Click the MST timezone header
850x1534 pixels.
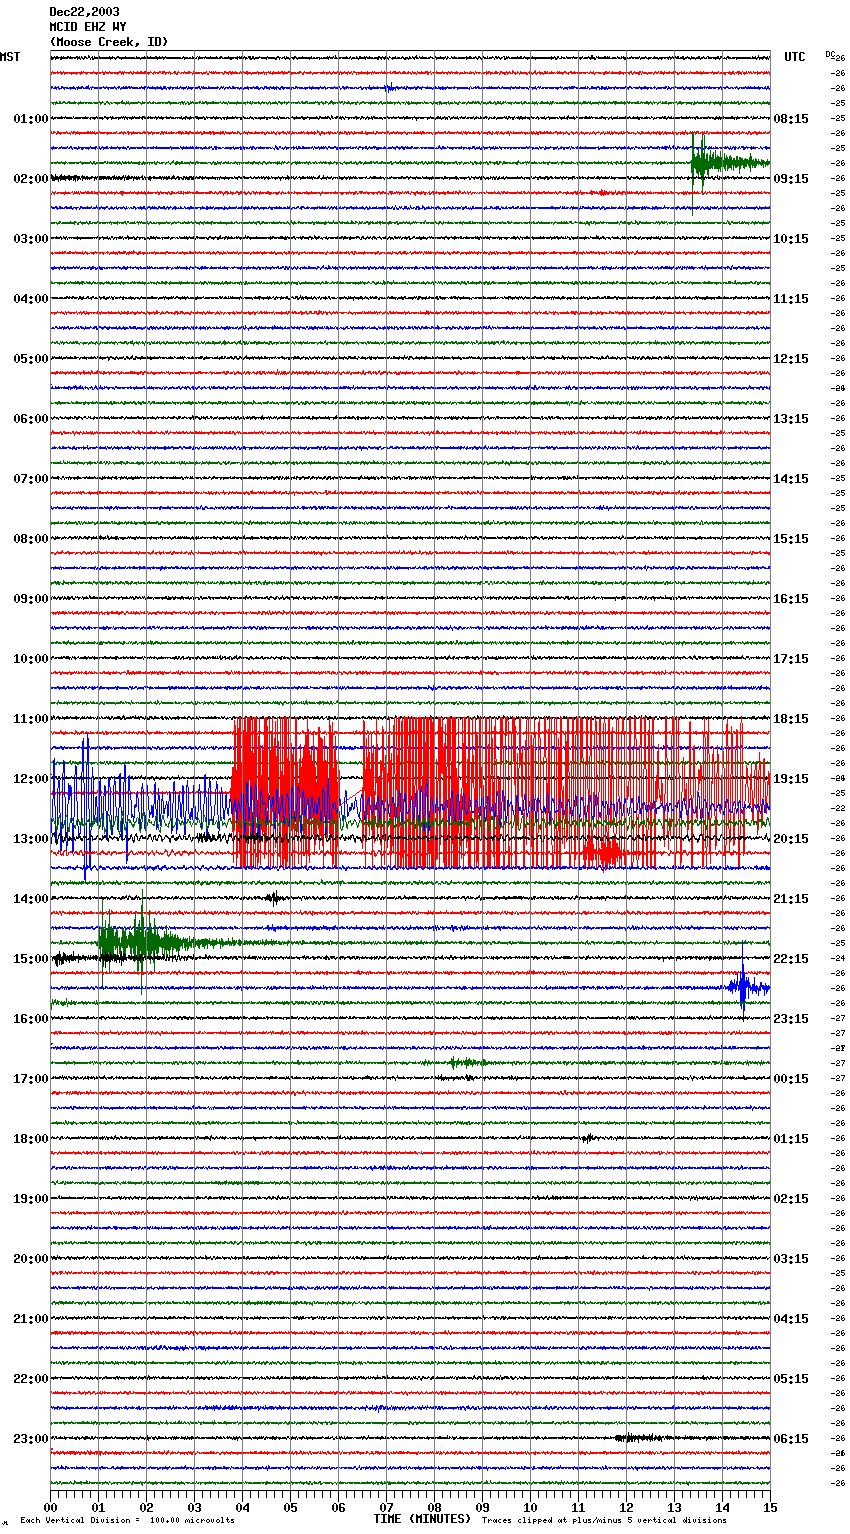pyautogui.click(x=10, y=57)
